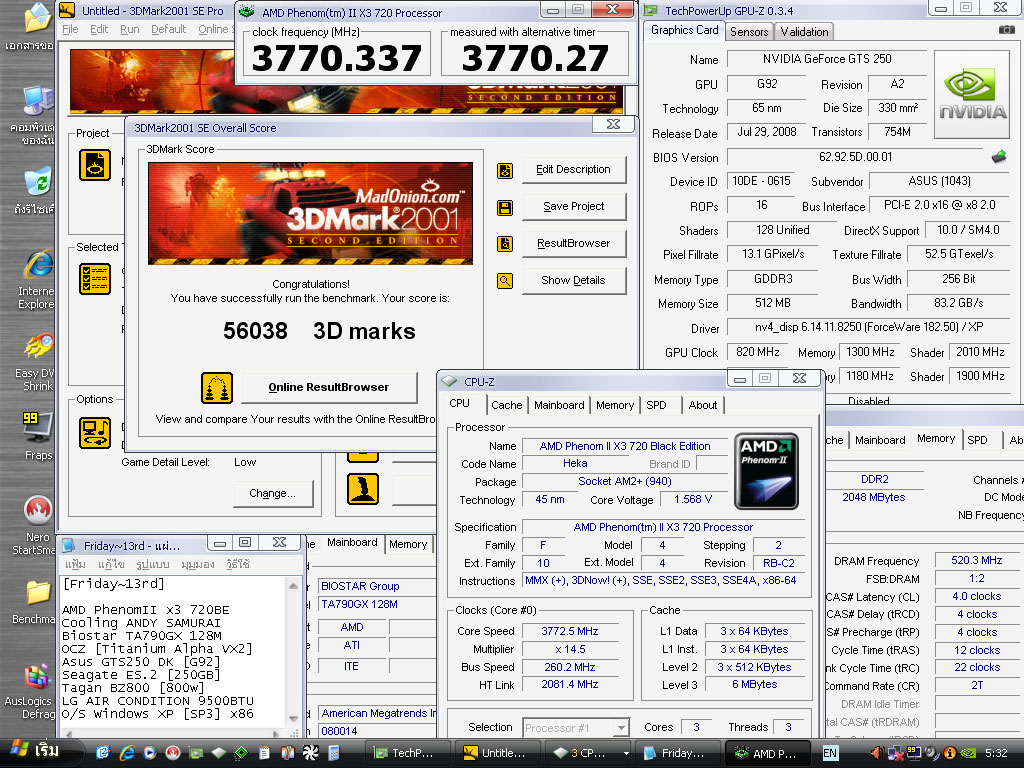
Task: Click the Show Details magnifier icon
Action: [x=505, y=281]
